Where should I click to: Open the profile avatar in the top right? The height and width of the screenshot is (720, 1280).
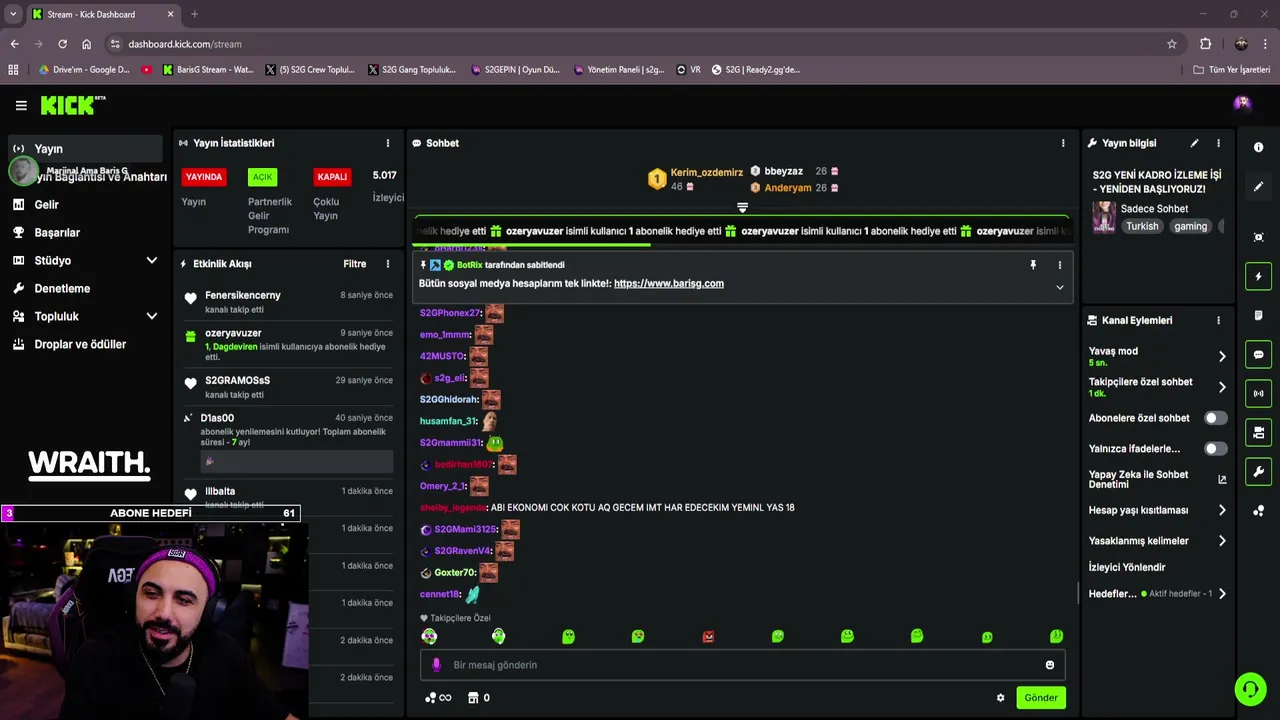tap(1242, 103)
